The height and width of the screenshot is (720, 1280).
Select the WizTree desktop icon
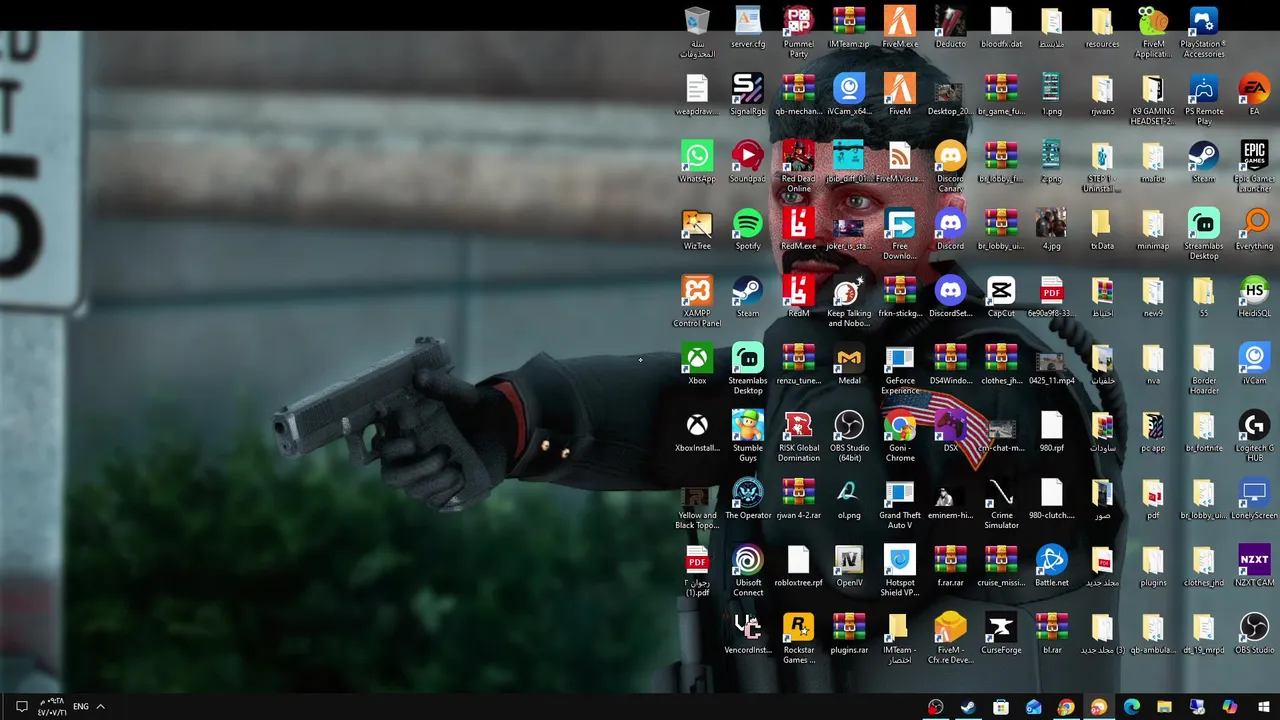point(697,229)
